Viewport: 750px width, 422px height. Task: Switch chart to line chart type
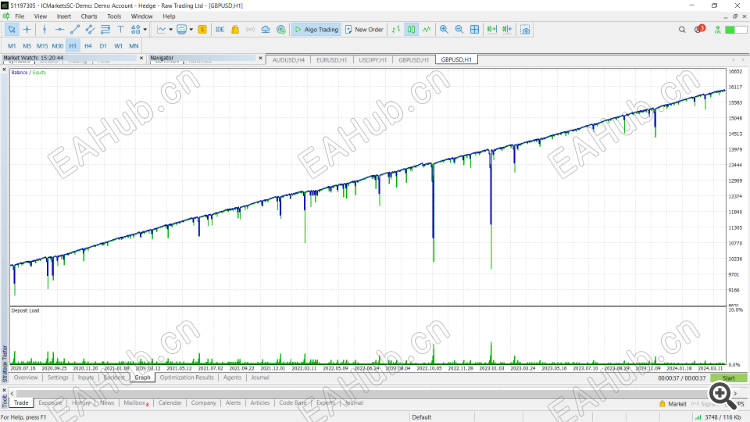click(427, 30)
